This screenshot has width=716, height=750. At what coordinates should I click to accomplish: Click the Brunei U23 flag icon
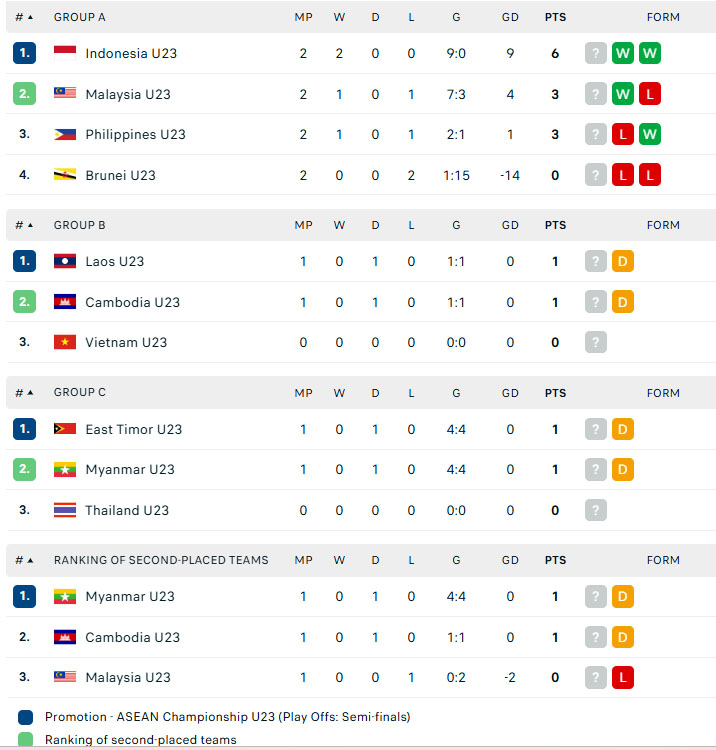click(65, 175)
